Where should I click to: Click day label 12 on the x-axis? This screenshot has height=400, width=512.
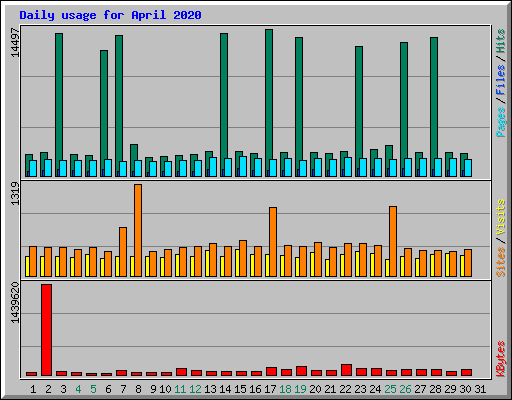click(195, 389)
